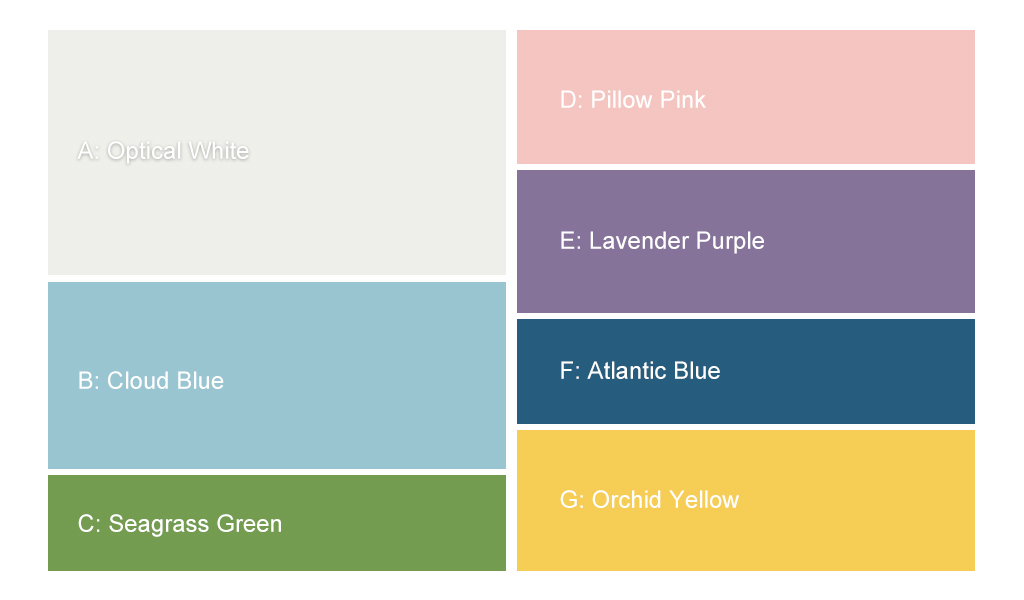
Task: Choose the Orchid Yellow swatch
Action: (x=746, y=500)
